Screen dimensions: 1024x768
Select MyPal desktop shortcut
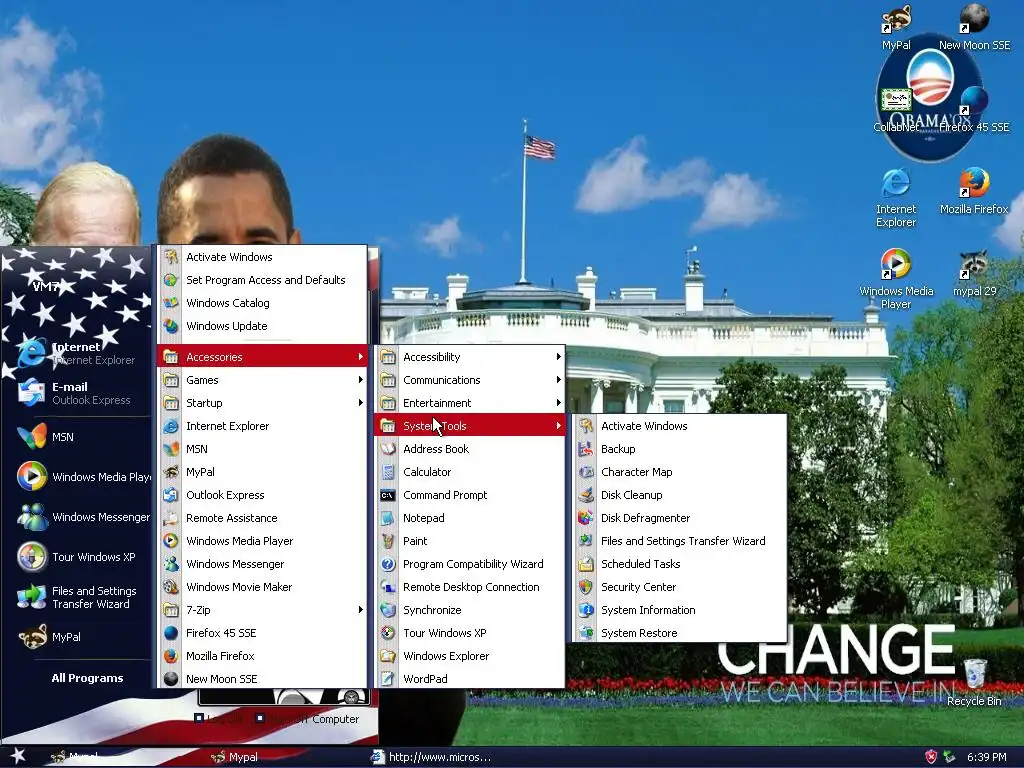point(896,26)
